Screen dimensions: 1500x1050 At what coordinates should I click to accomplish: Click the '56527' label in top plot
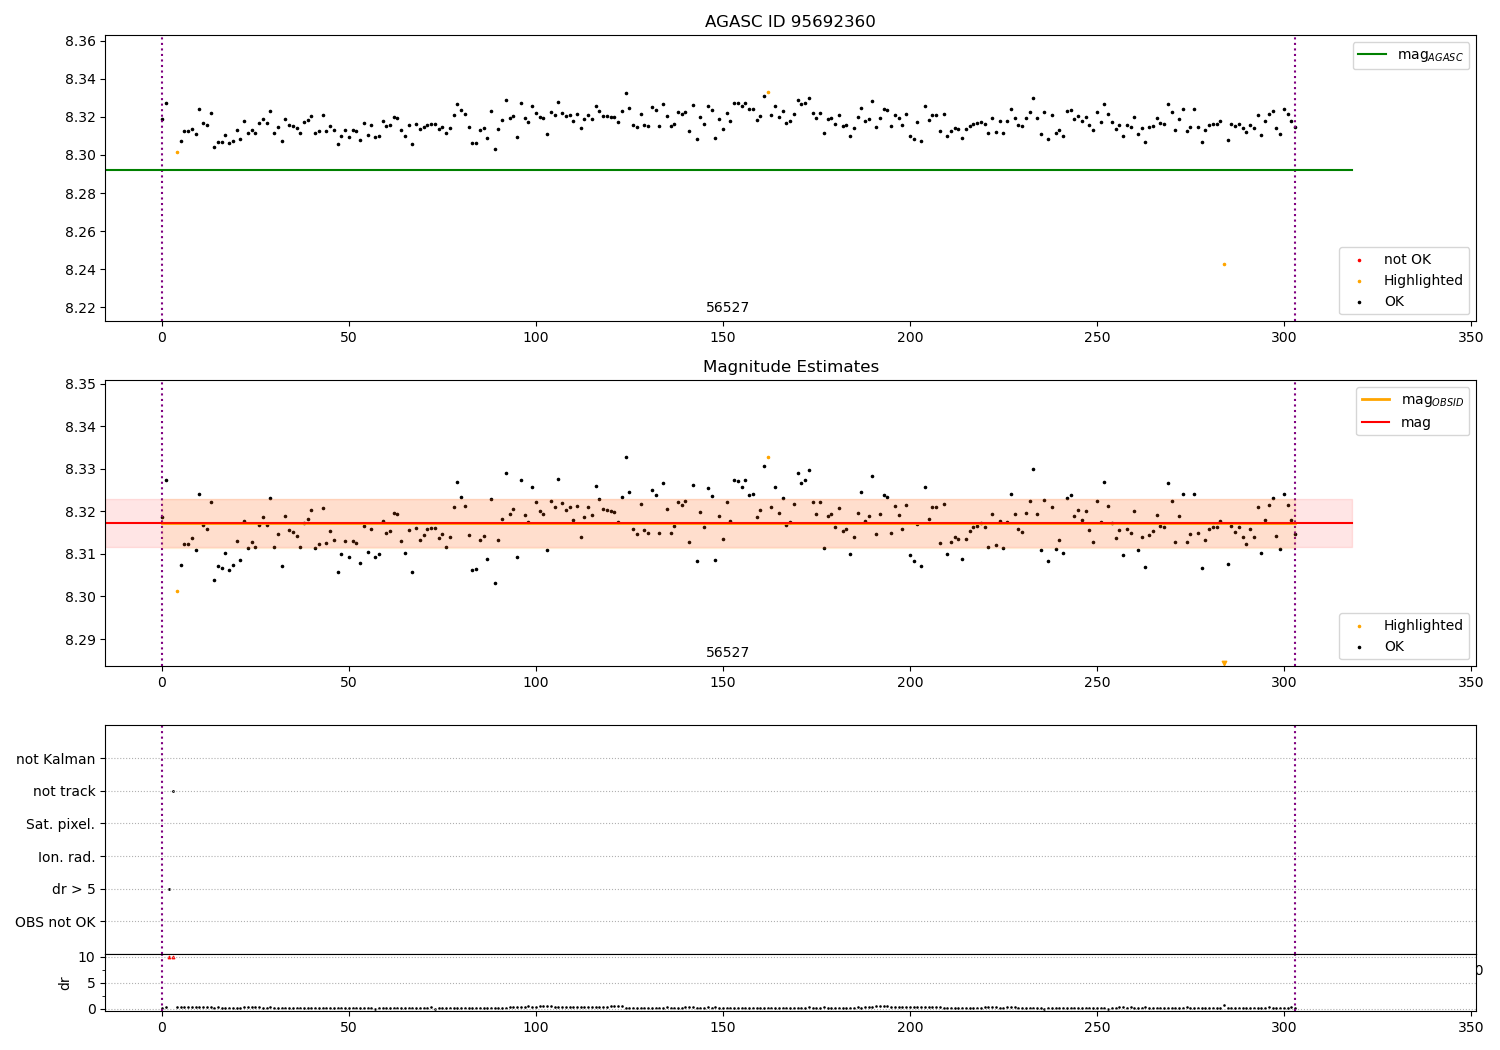click(x=727, y=308)
